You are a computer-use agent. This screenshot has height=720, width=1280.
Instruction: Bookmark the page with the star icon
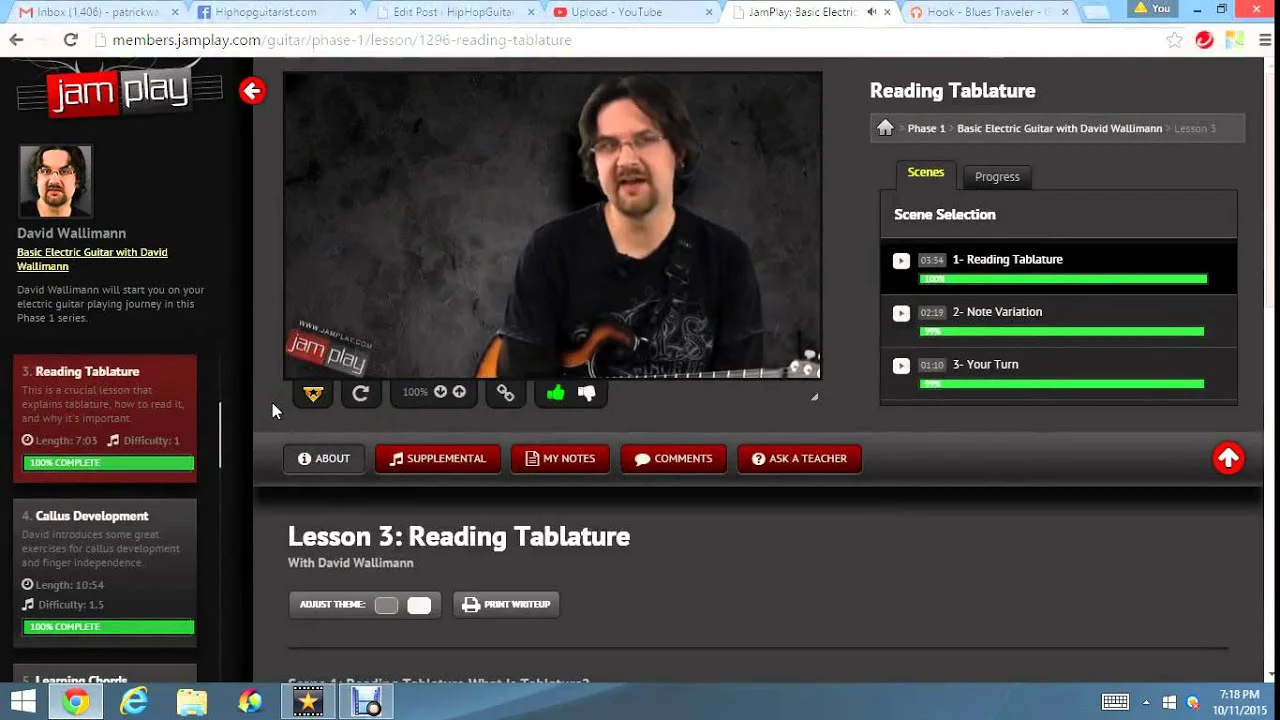click(1175, 40)
